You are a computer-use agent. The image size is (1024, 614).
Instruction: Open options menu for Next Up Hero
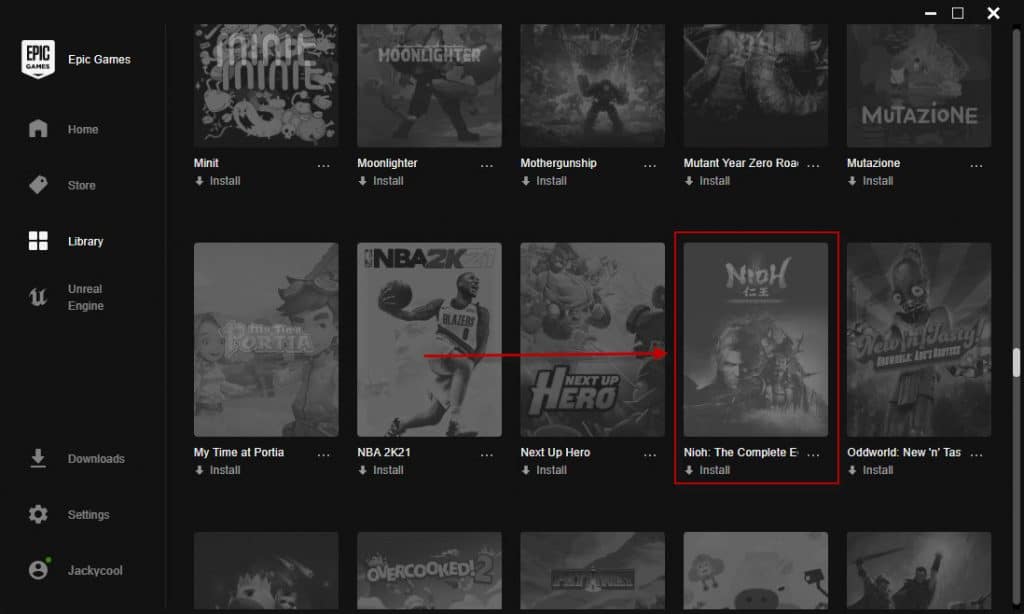(x=650, y=455)
